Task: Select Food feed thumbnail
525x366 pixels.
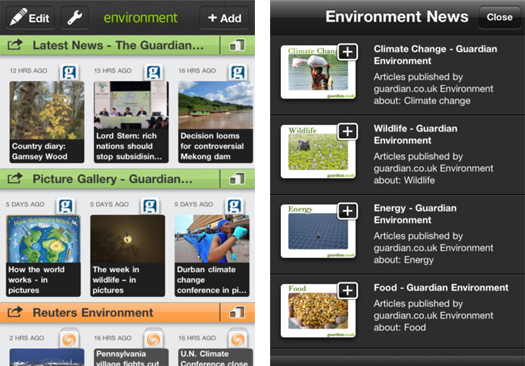Action: (x=318, y=311)
